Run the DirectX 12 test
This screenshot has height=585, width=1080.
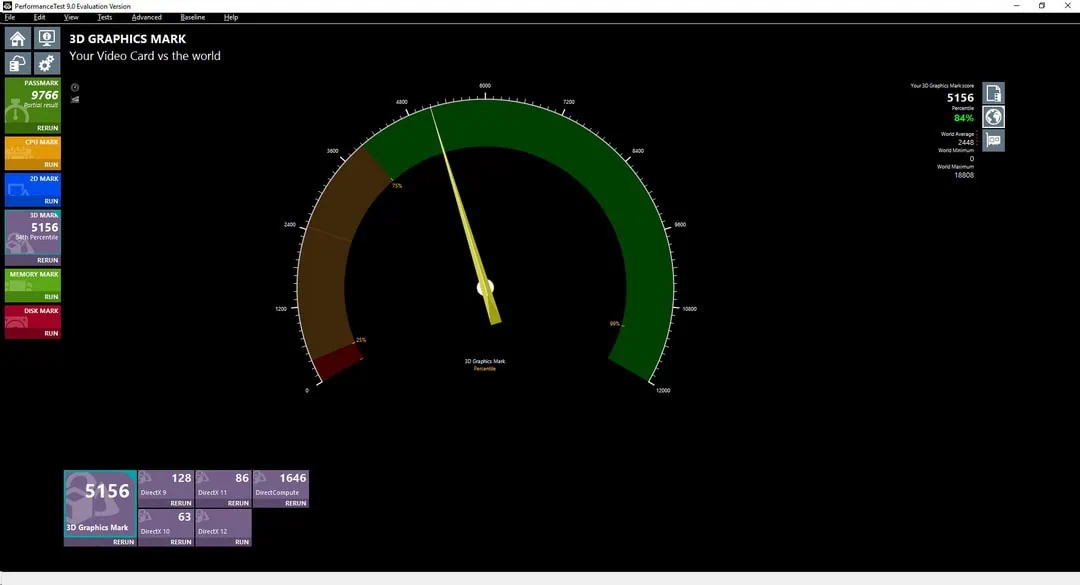(x=241, y=542)
